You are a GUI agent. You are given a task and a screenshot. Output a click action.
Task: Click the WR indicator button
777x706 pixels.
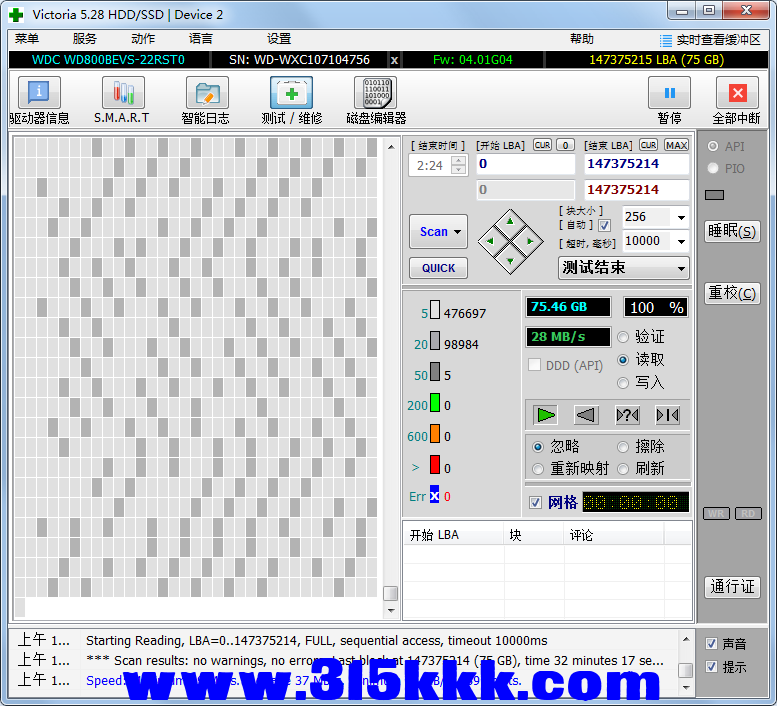click(x=716, y=514)
